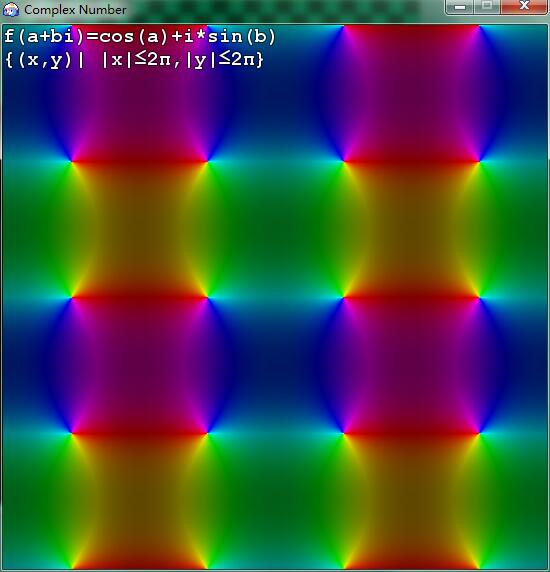Screen dimensions: 550x572
Task: Maximize the Complex Number window
Action: point(487,7)
